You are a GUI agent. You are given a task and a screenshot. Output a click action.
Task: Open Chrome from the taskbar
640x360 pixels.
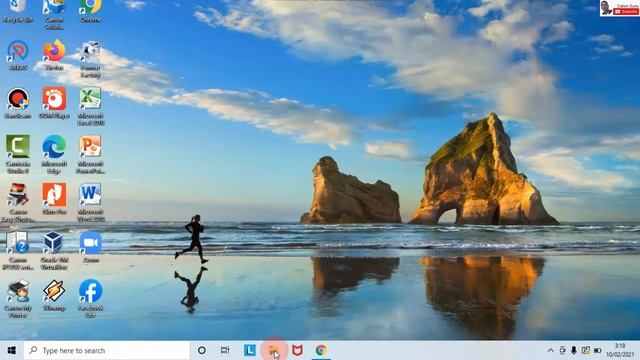[x=321, y=350]
